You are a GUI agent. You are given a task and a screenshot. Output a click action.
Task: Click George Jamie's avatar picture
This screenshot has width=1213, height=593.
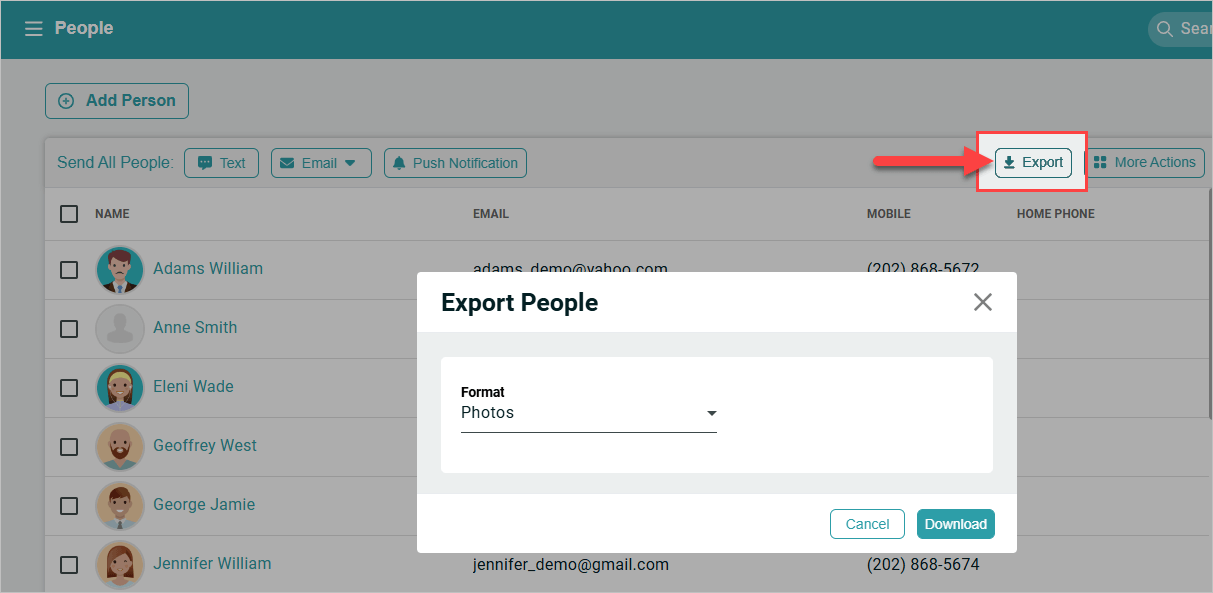[120, 505]
